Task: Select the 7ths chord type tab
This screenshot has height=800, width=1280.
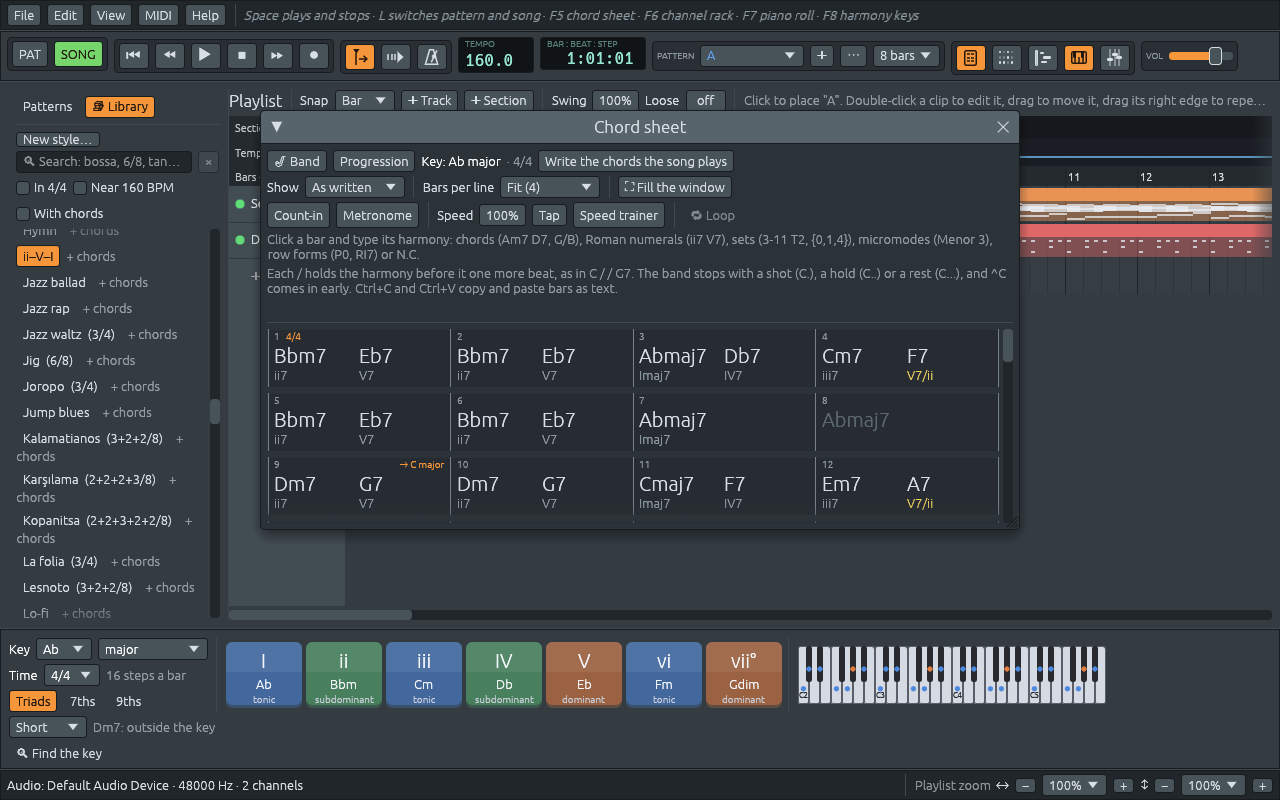Action: 83,701
